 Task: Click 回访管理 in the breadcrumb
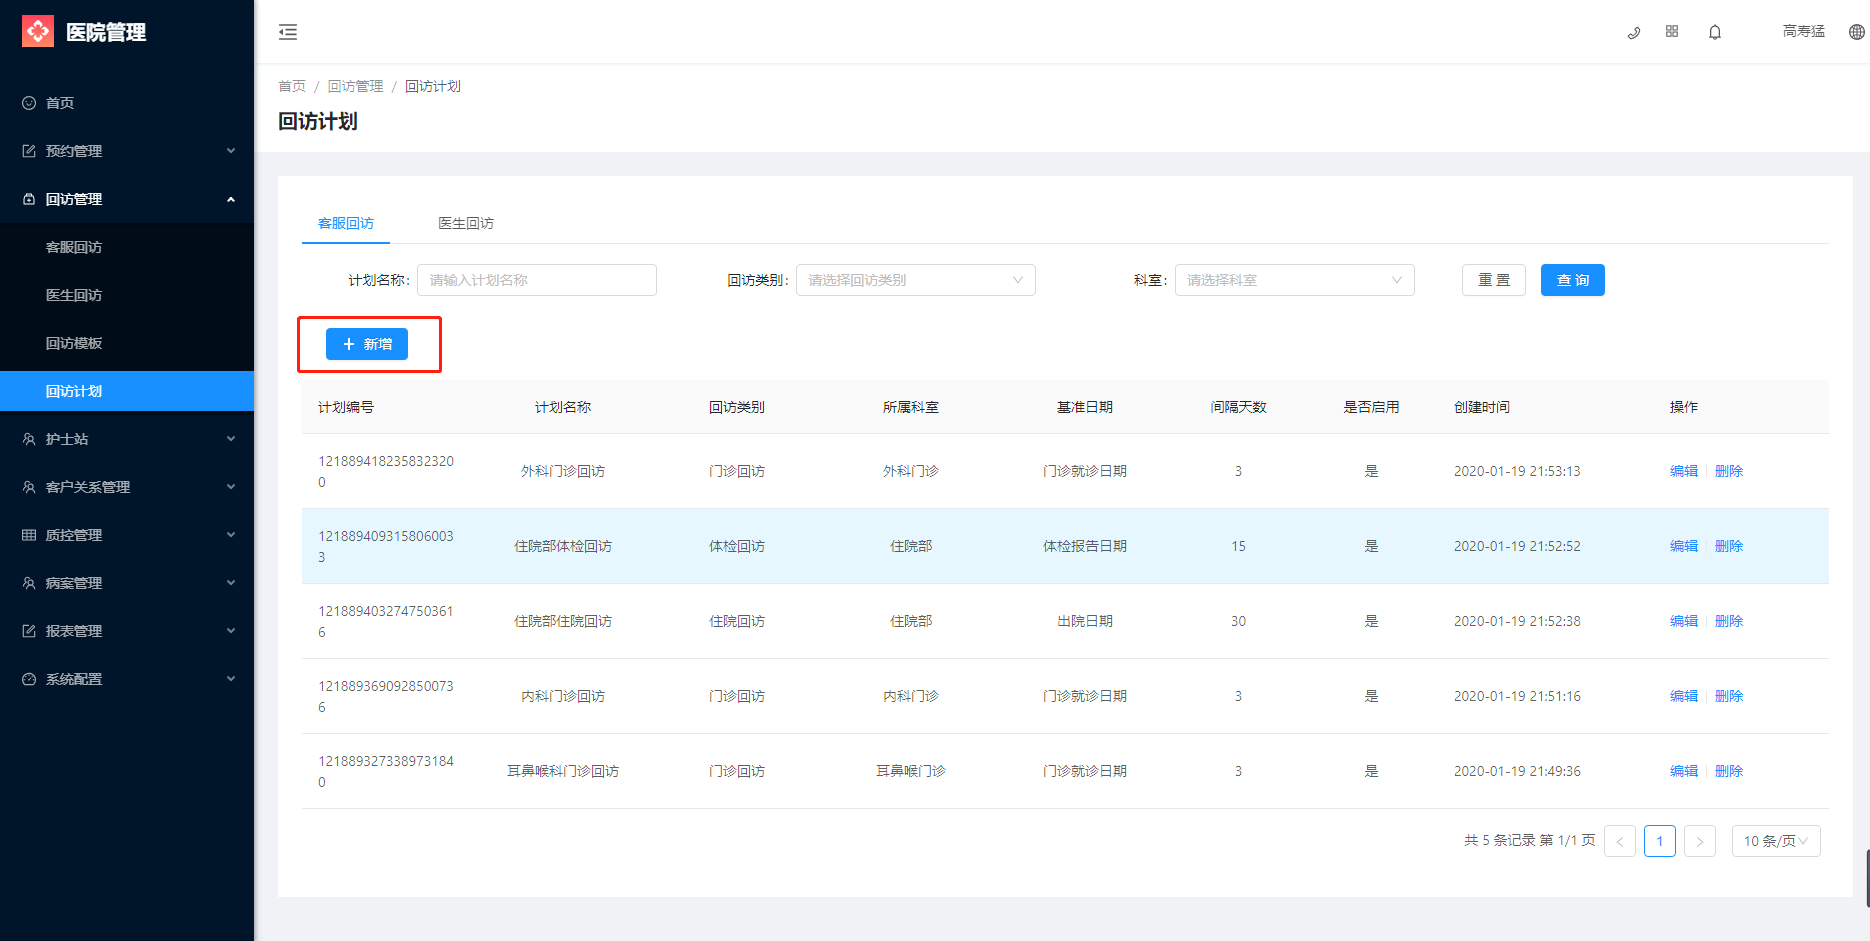(355, 86)
